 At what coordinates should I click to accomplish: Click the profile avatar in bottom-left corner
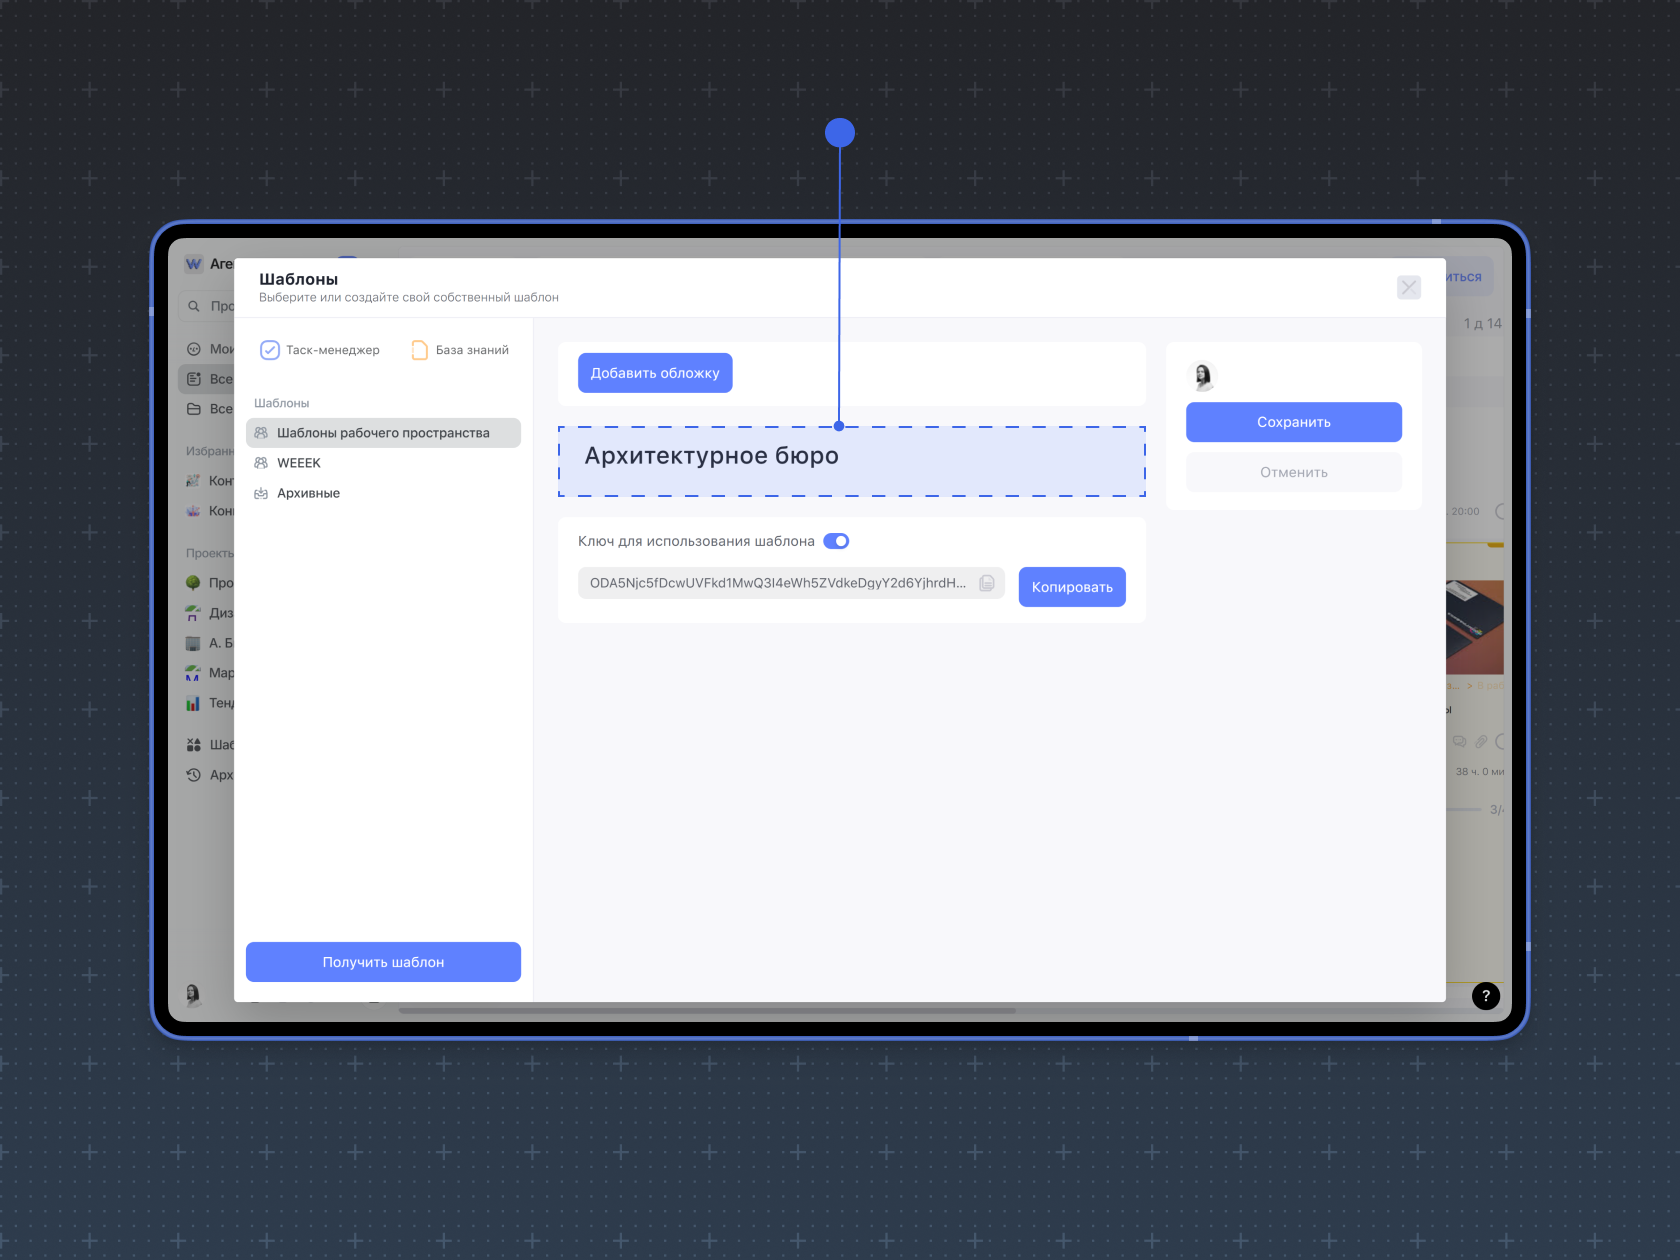193,993
